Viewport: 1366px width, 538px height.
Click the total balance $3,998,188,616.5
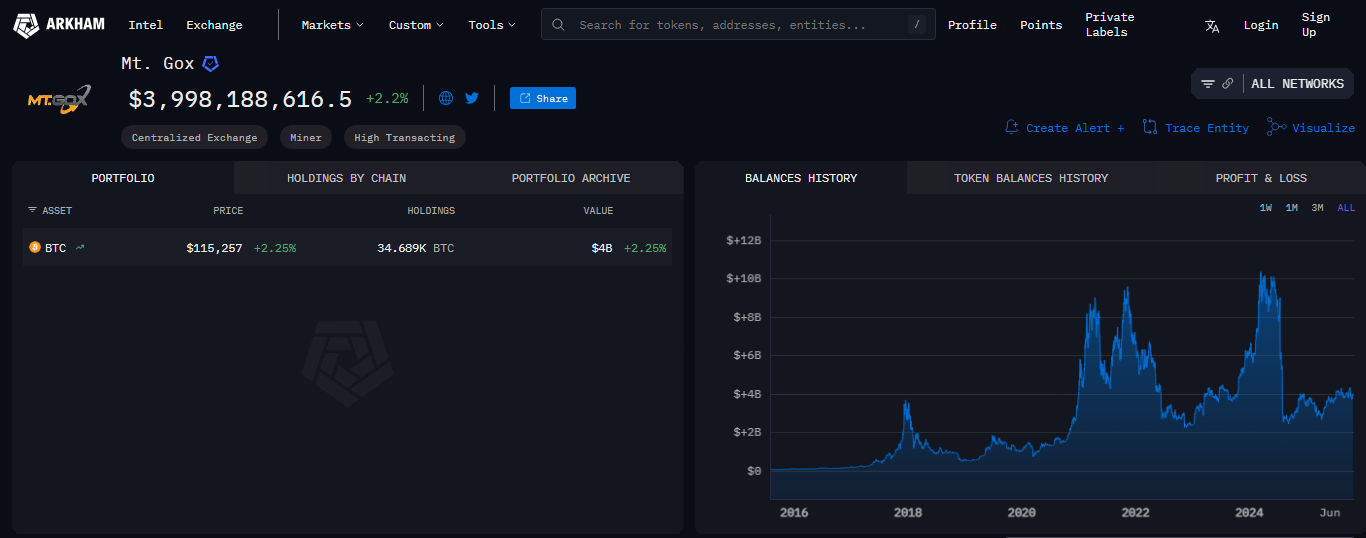240,99
